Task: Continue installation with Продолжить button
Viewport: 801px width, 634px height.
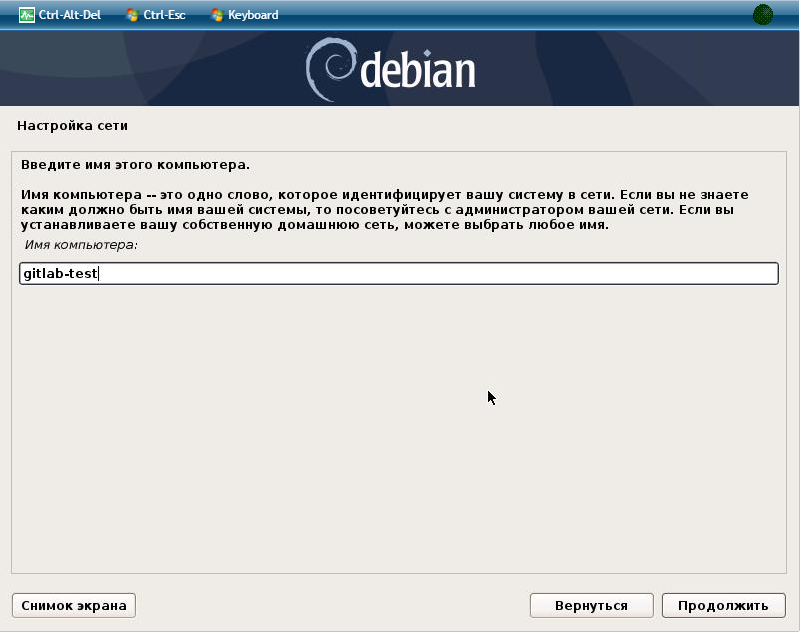Action: [x=723, y=605]
